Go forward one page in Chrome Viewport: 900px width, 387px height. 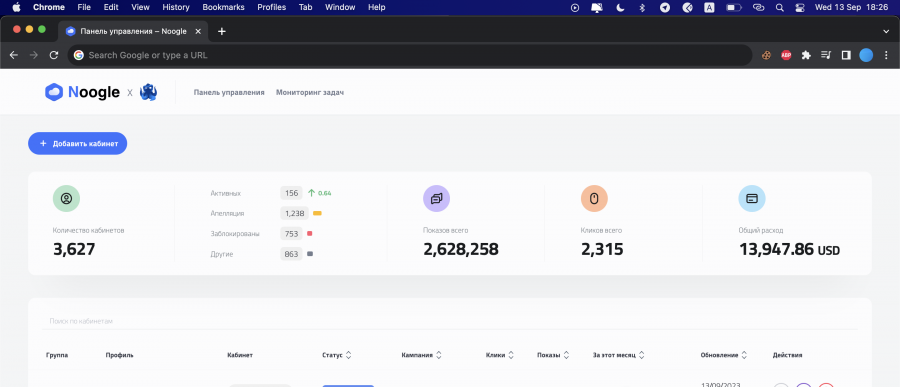(34, 55)
